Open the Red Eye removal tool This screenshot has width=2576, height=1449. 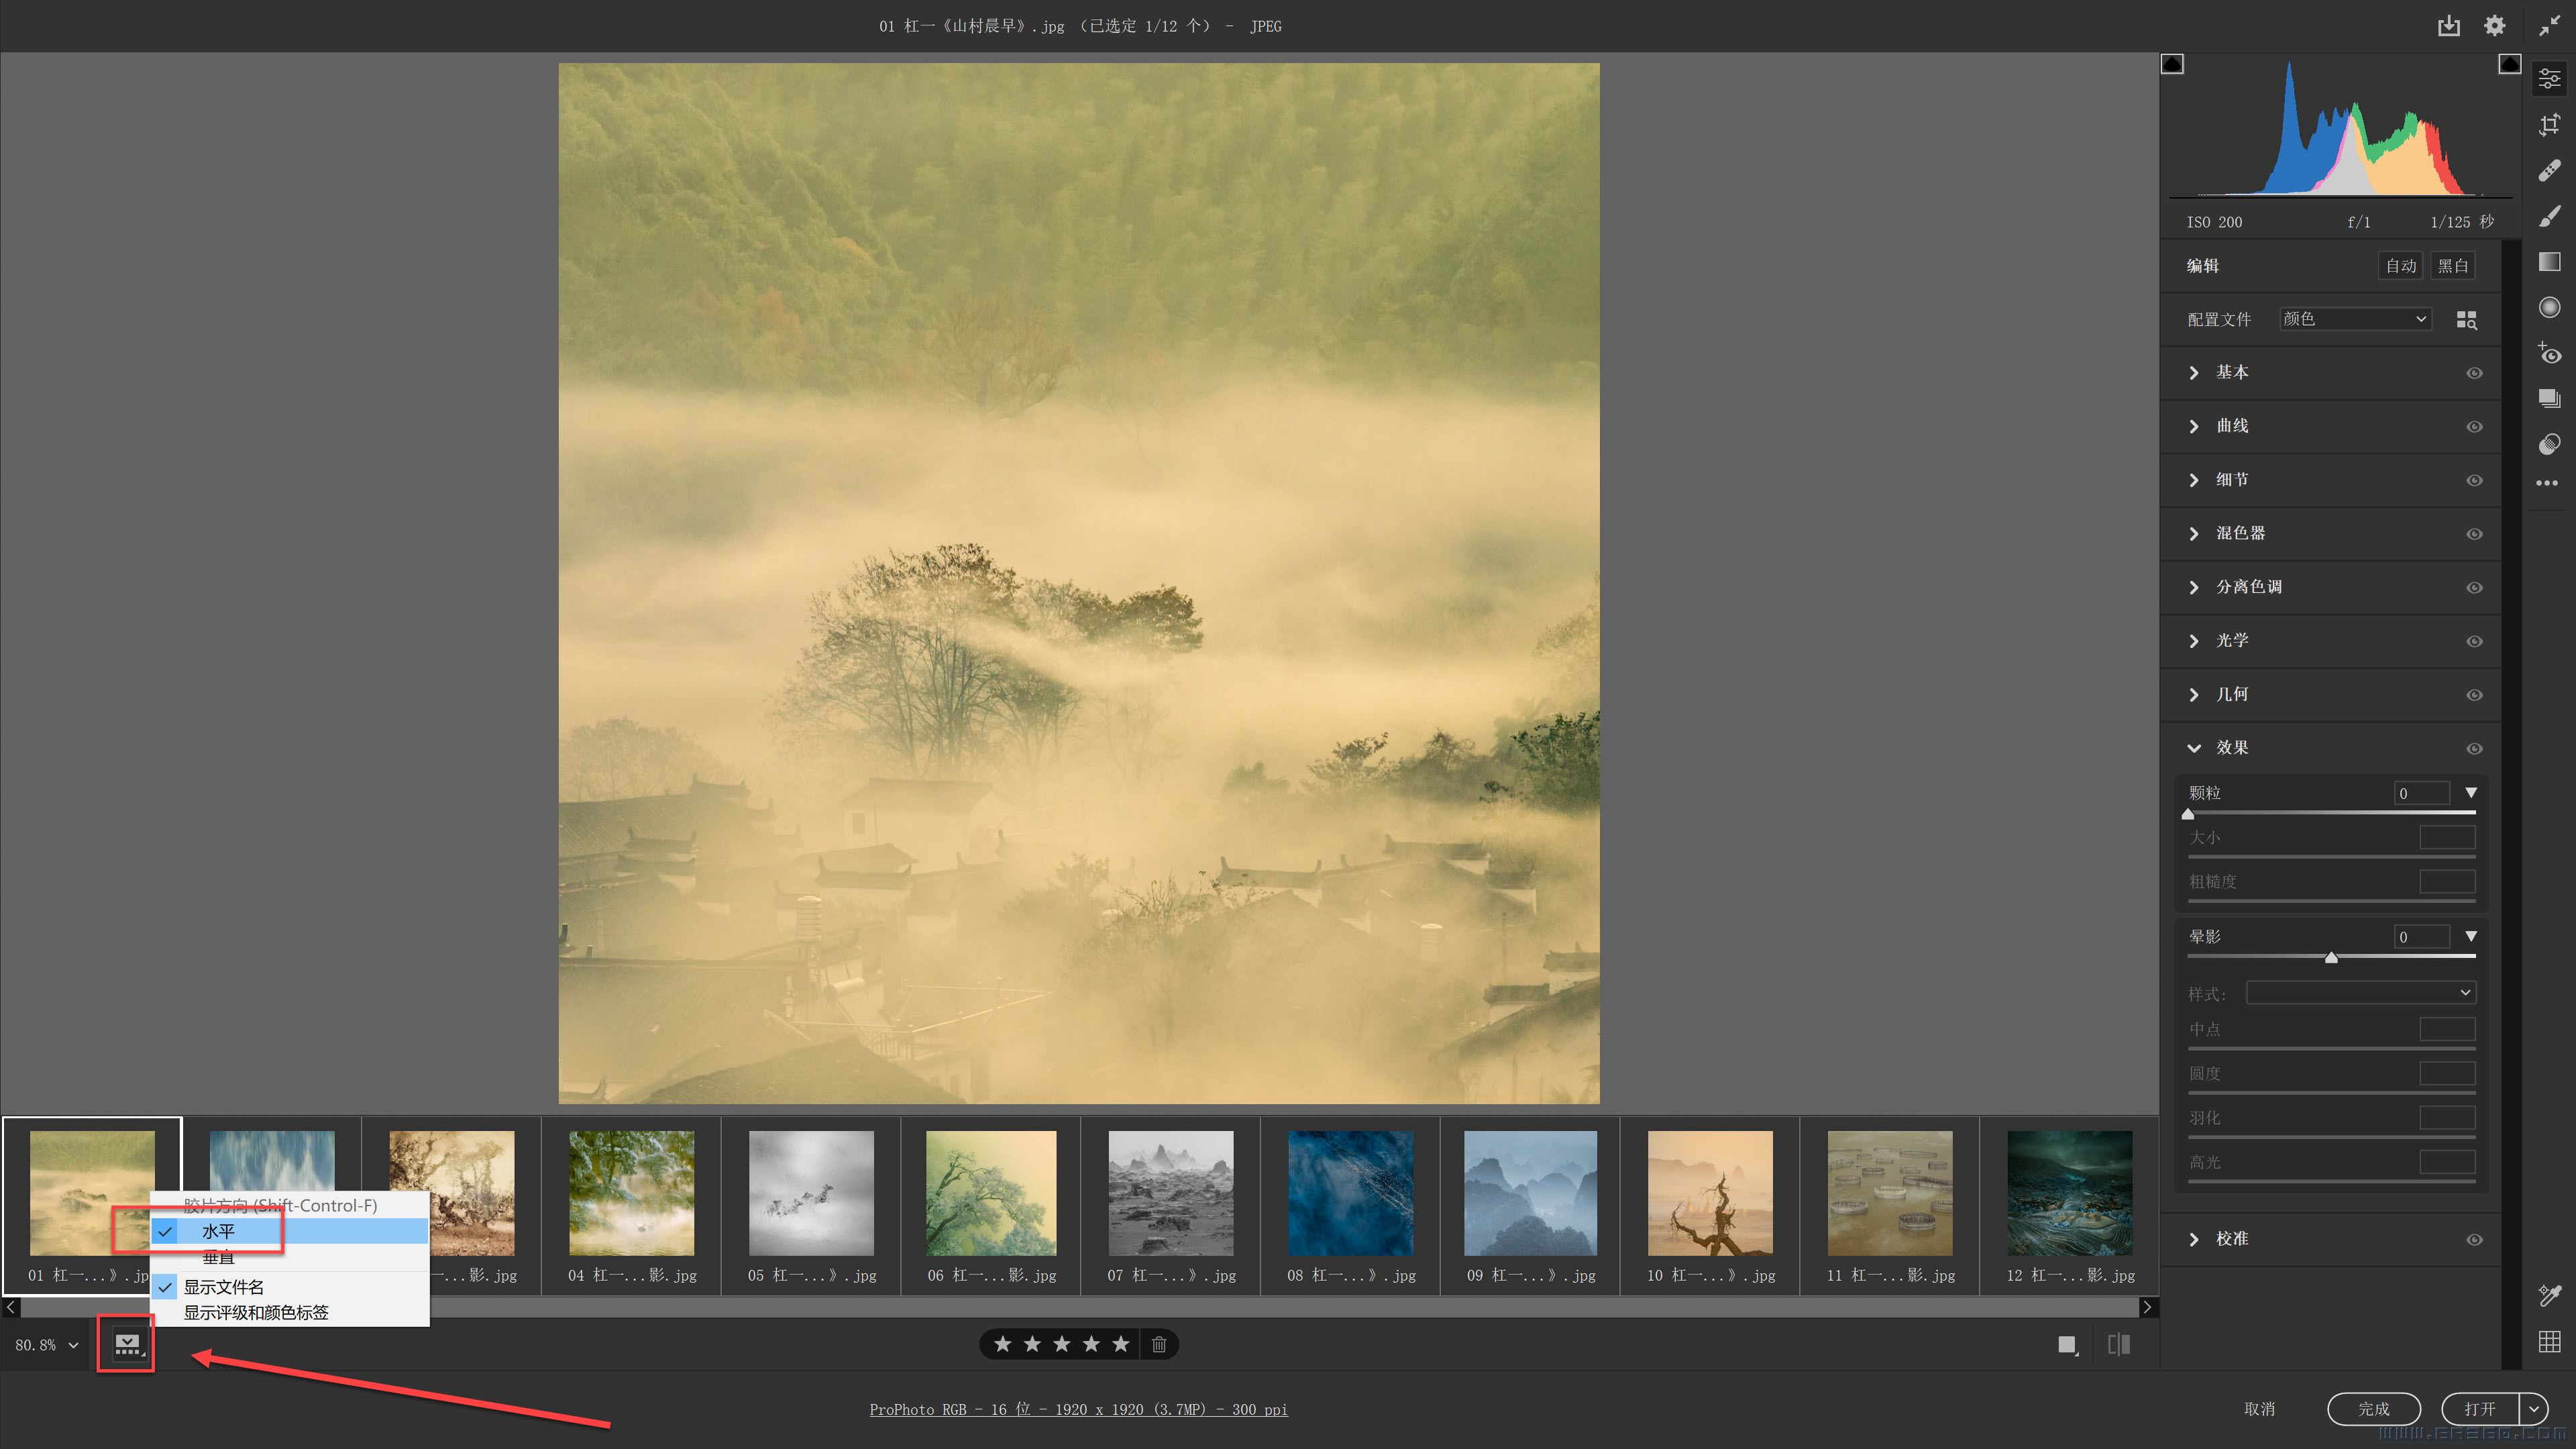point(2549,353)
